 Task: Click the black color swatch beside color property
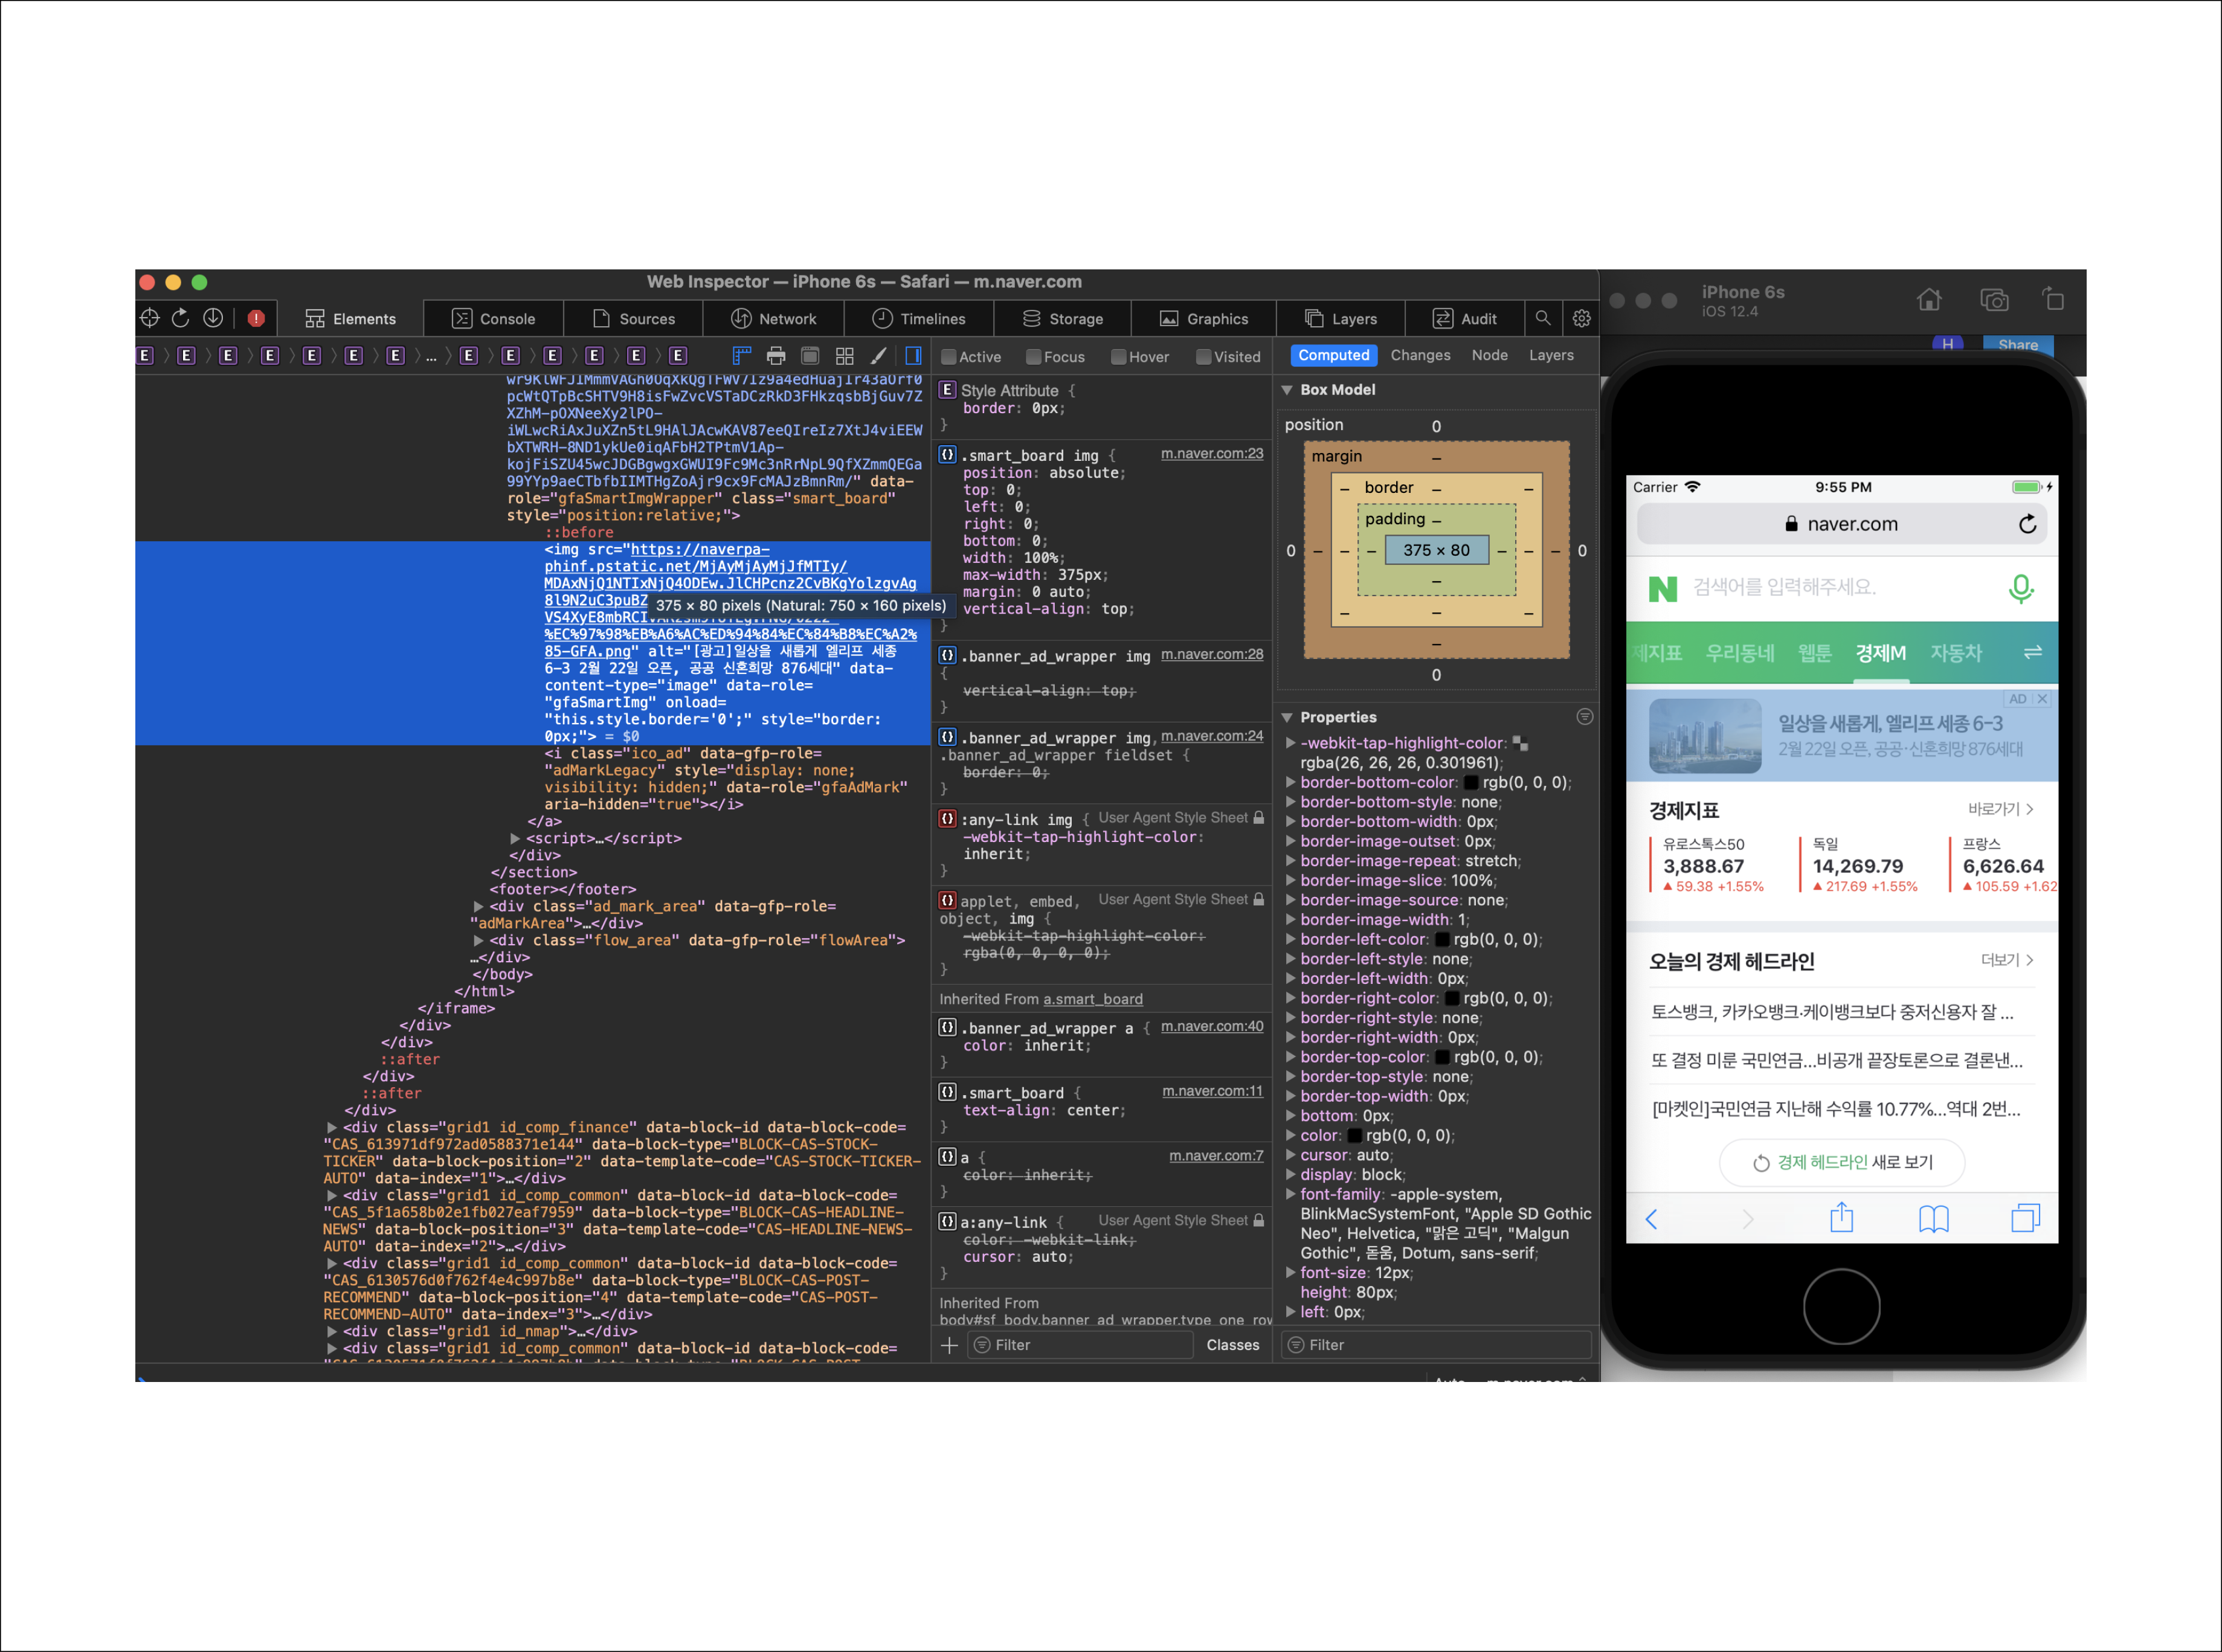(x=1355, y=1136)
